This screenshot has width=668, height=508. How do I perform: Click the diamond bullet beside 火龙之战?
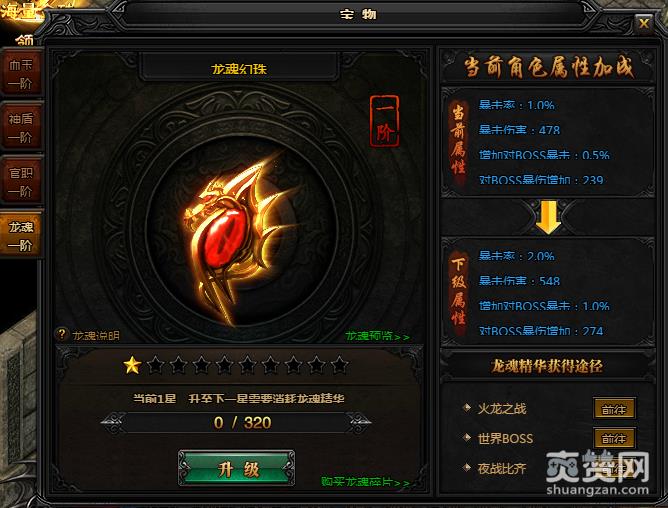coord(467,407)
